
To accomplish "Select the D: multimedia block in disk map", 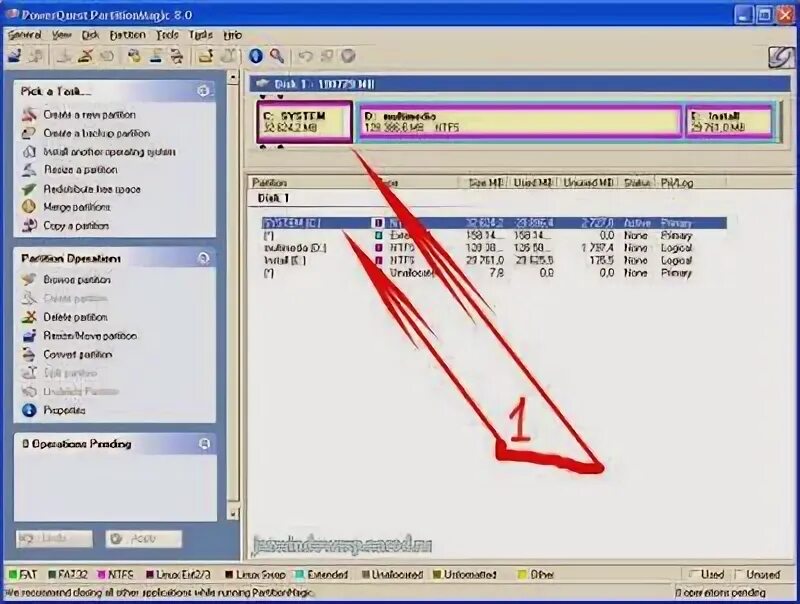I will tap(520, 122).
